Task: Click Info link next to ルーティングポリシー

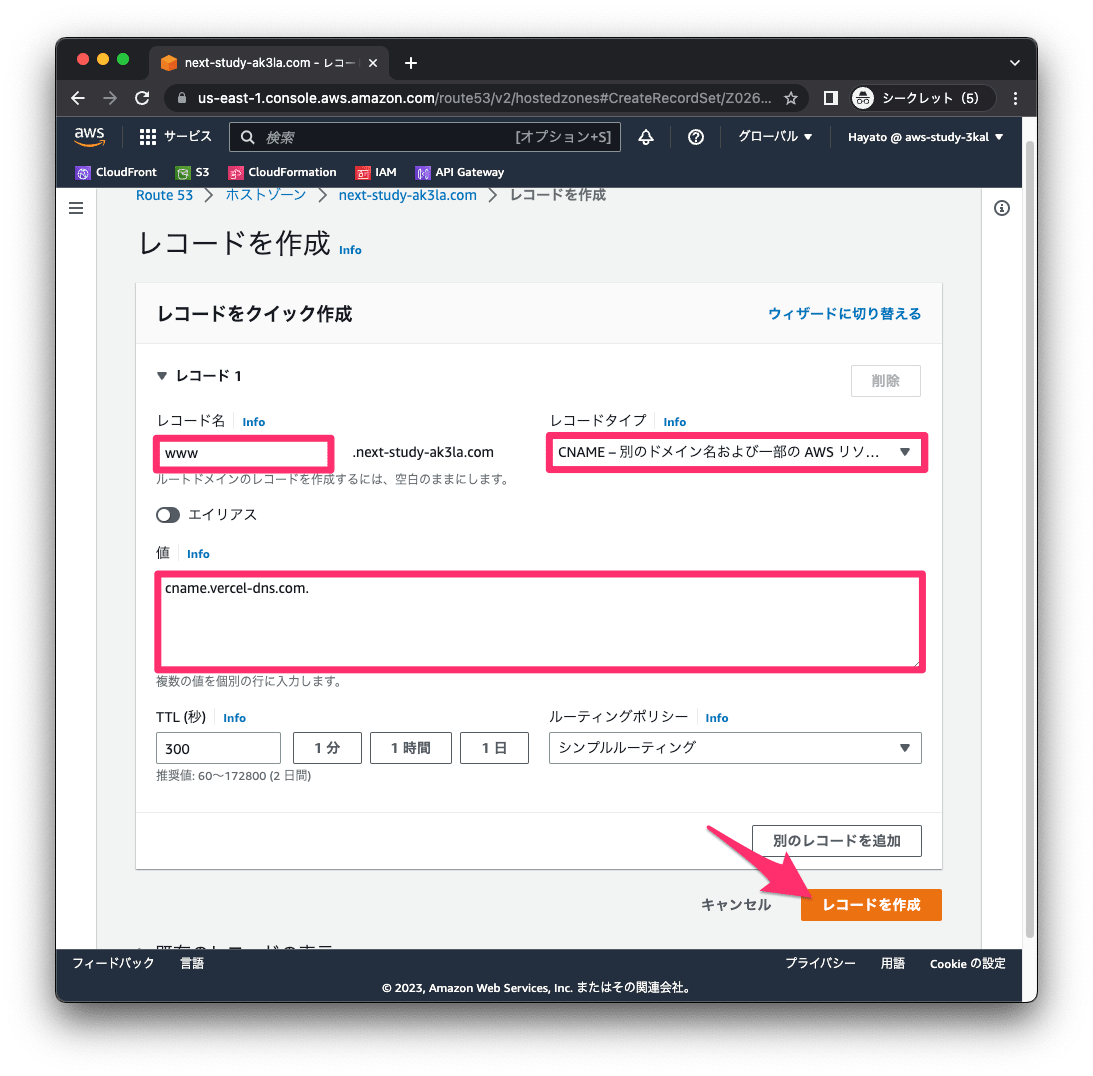Action: coord(717,718)
